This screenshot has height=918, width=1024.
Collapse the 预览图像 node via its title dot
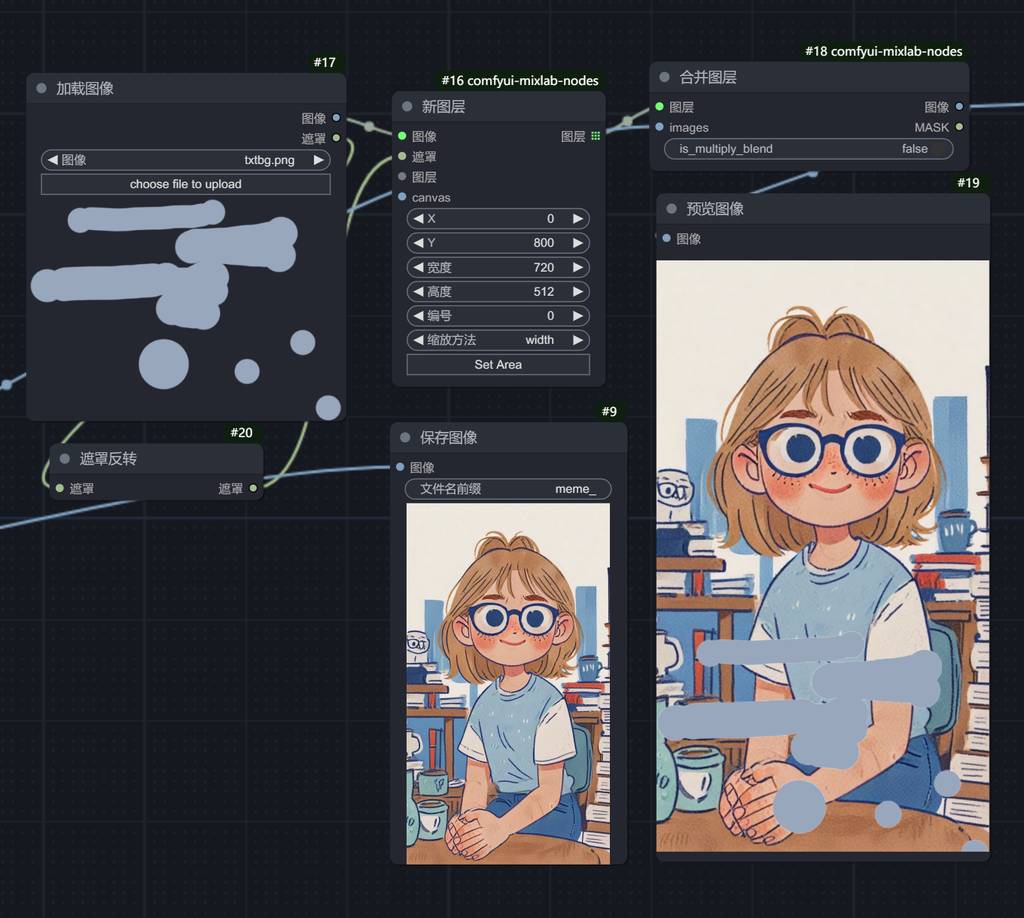[672, 209]
